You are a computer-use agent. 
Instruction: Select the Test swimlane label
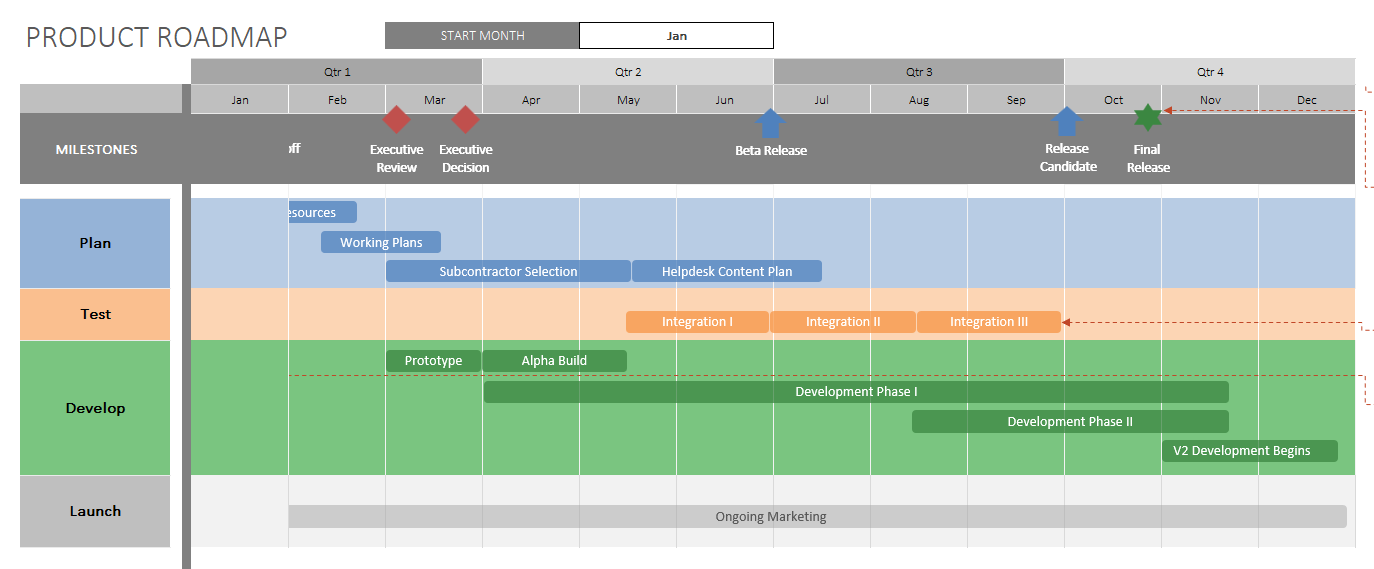pos(95,314)
